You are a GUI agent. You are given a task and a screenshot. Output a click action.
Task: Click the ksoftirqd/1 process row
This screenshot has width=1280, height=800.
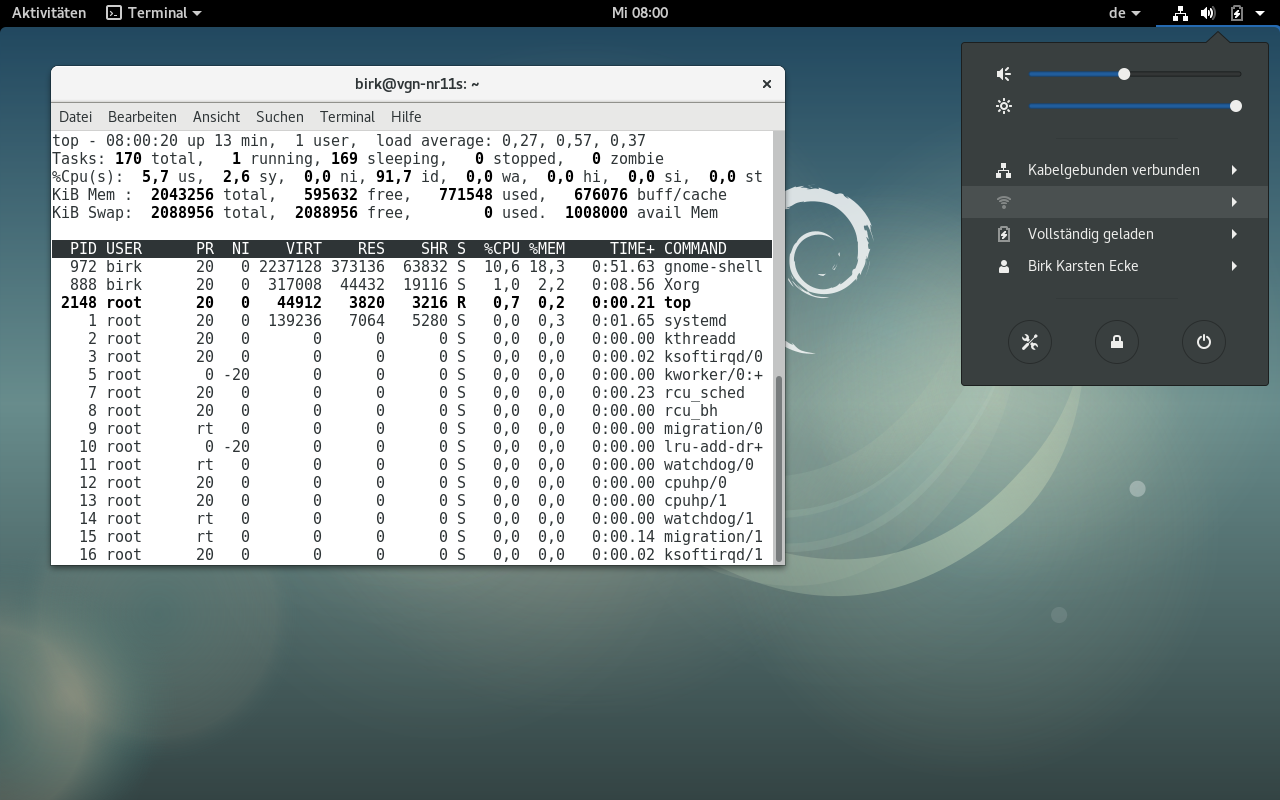click(x=412, y=555)
